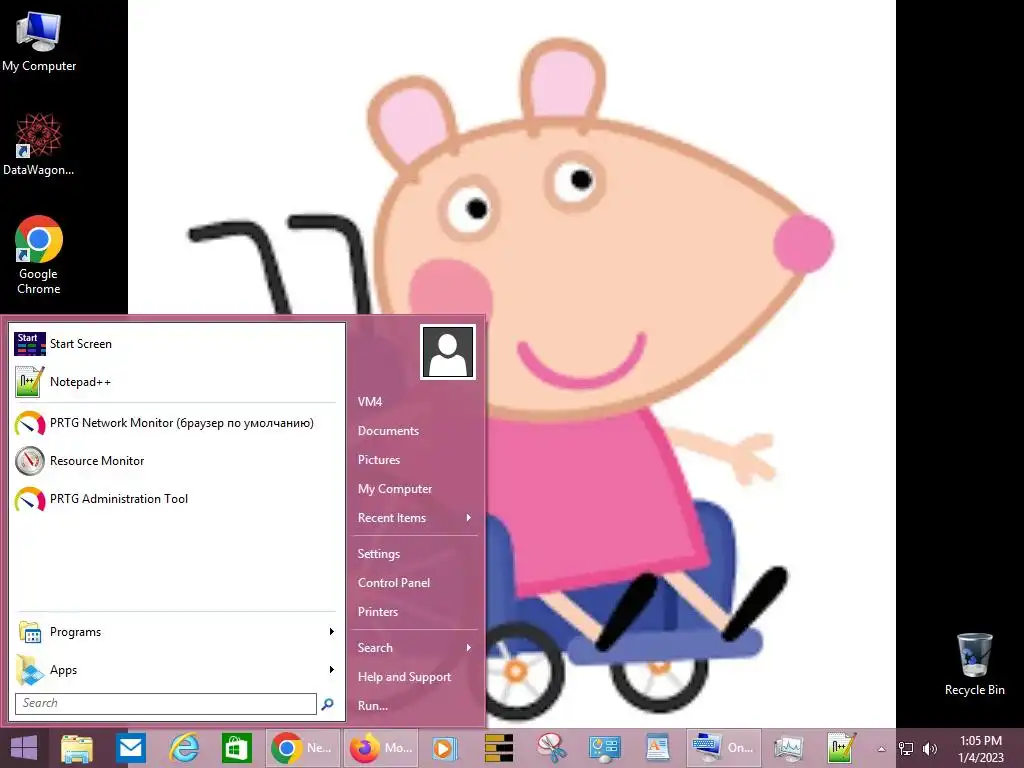Switch to the Chrome taskbar window
This screenshot has height=768, width=1024.
coord(302,748)
